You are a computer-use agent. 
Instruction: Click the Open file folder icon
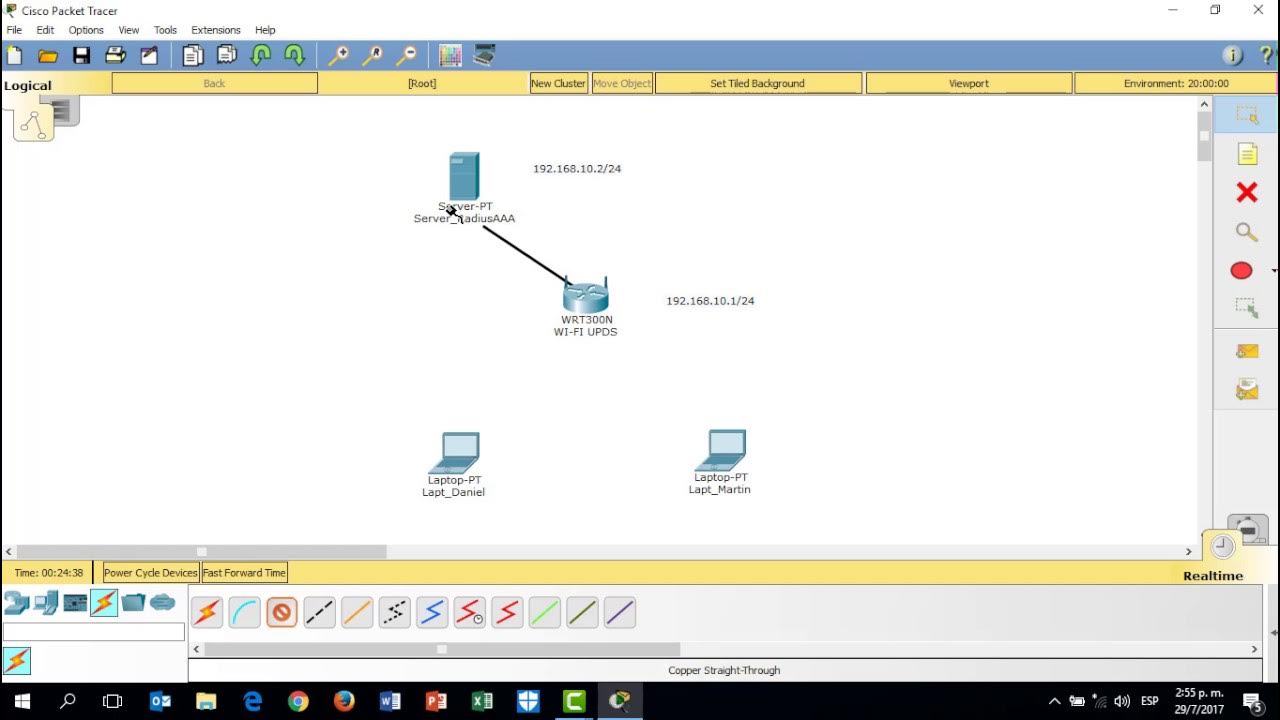[x=48, y=56]
